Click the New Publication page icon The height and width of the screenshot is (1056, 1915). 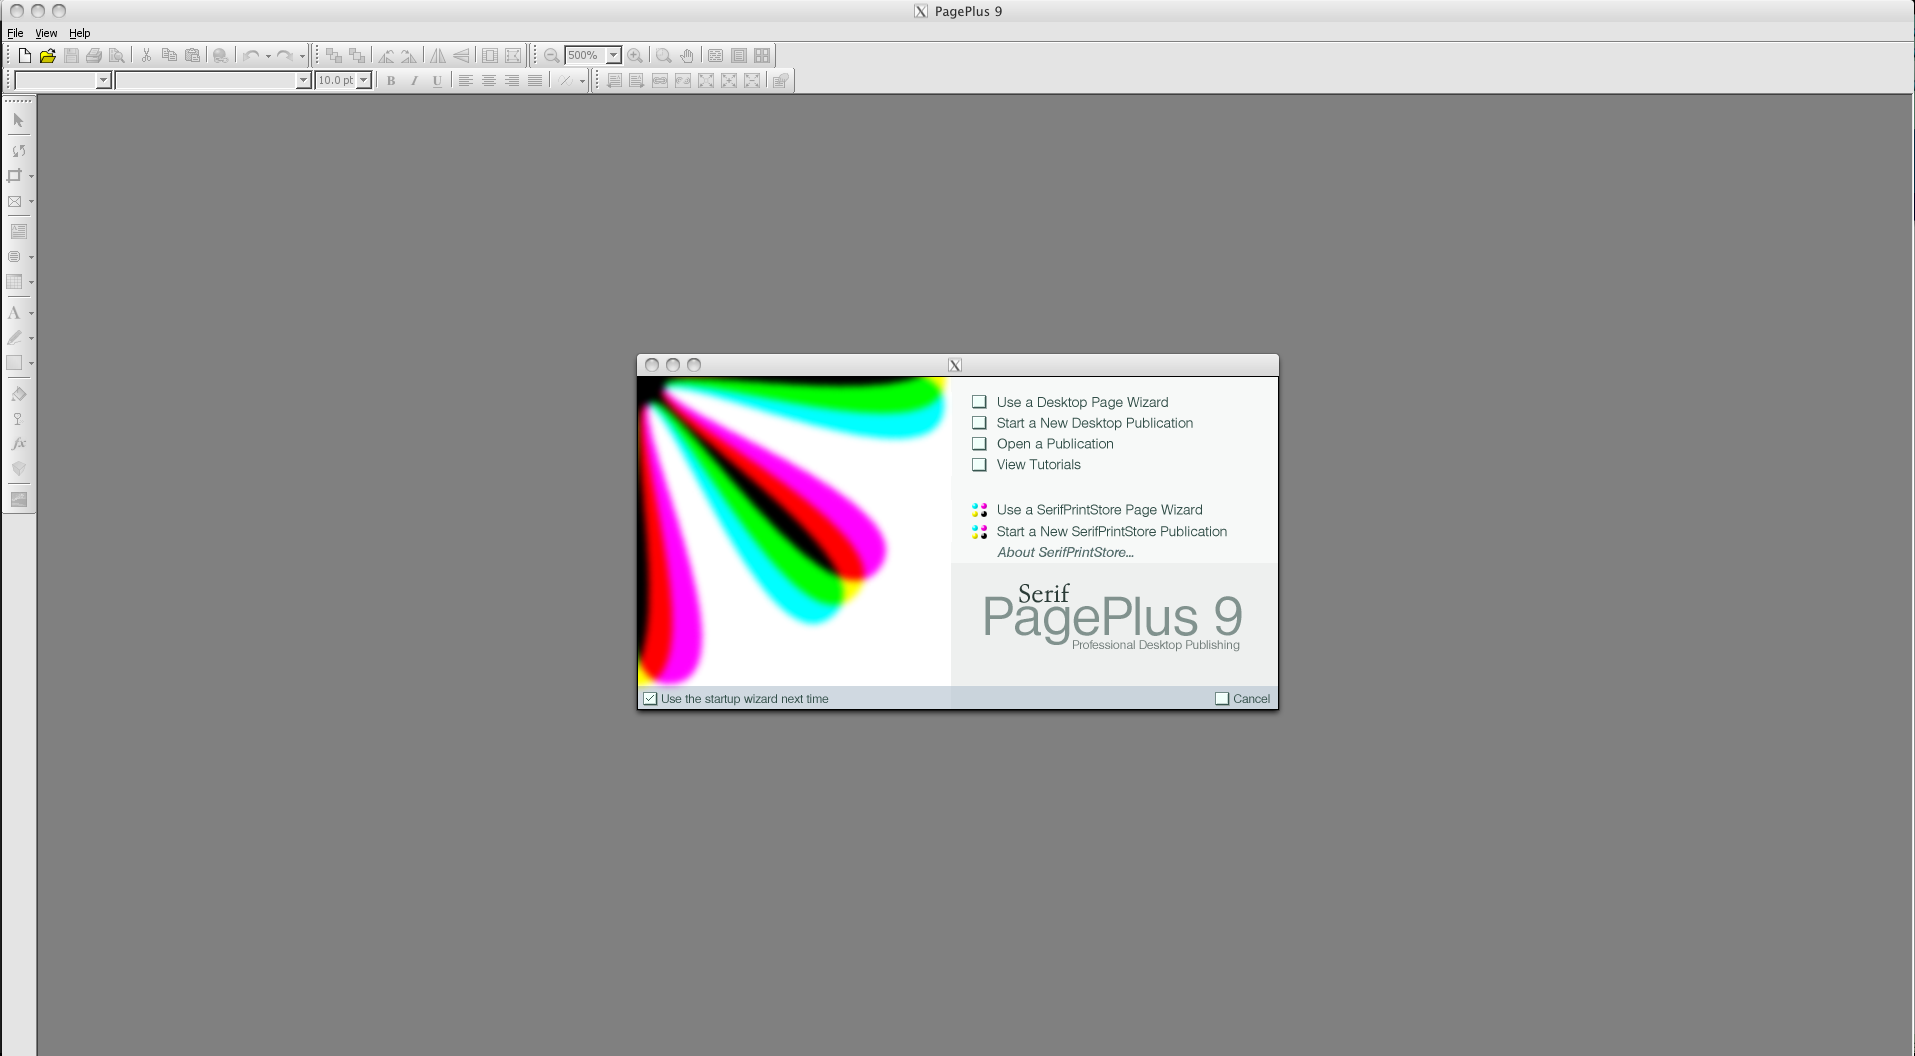click(24, 56)
